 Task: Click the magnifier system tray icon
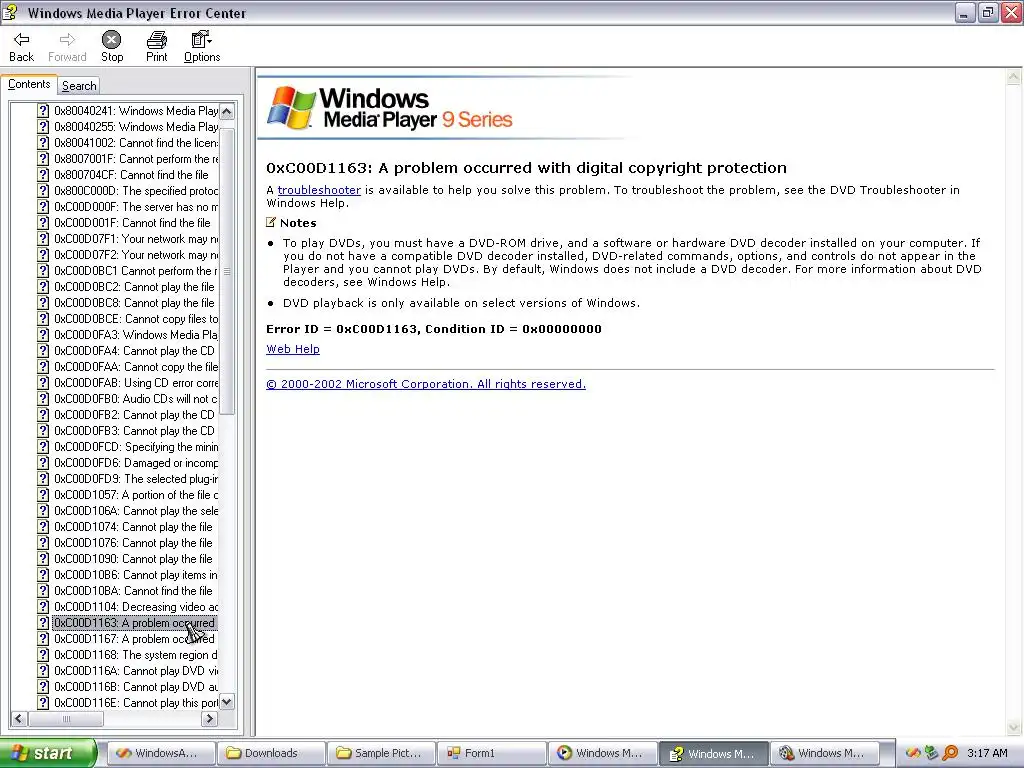point(950,753)
